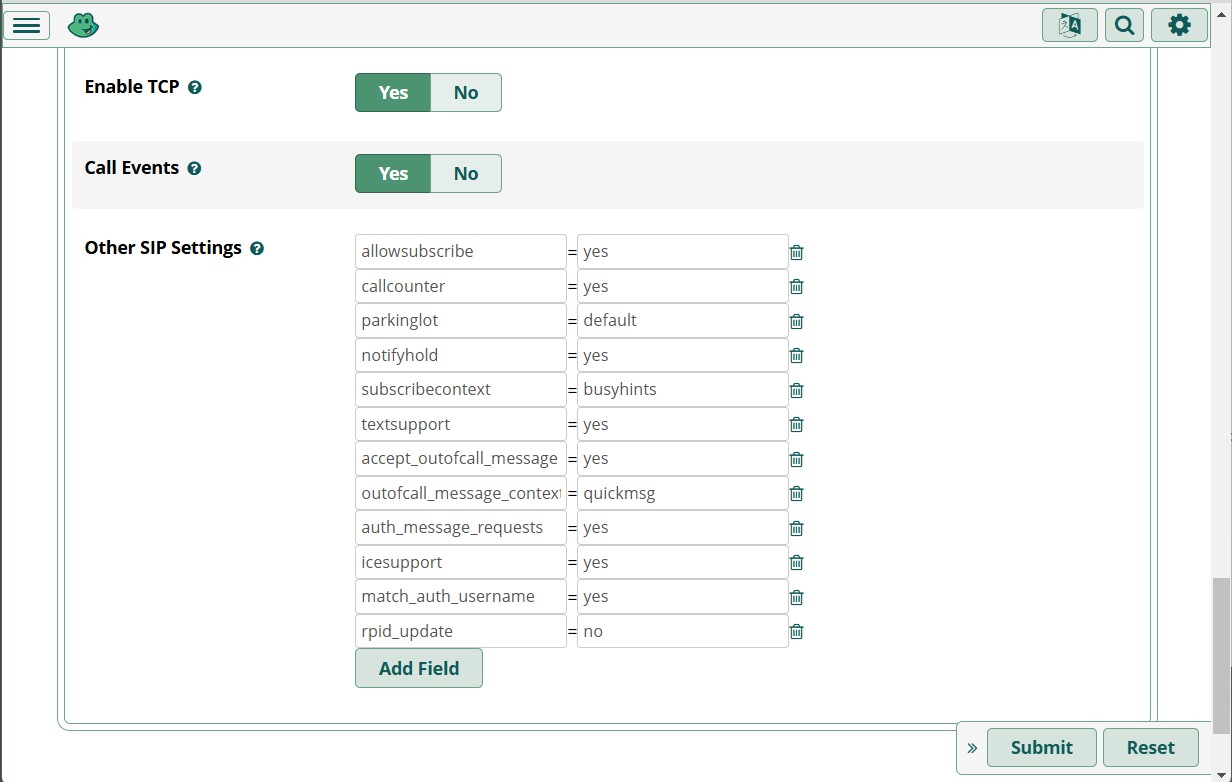Set Enable TCP to No

(x=465, y=92)
